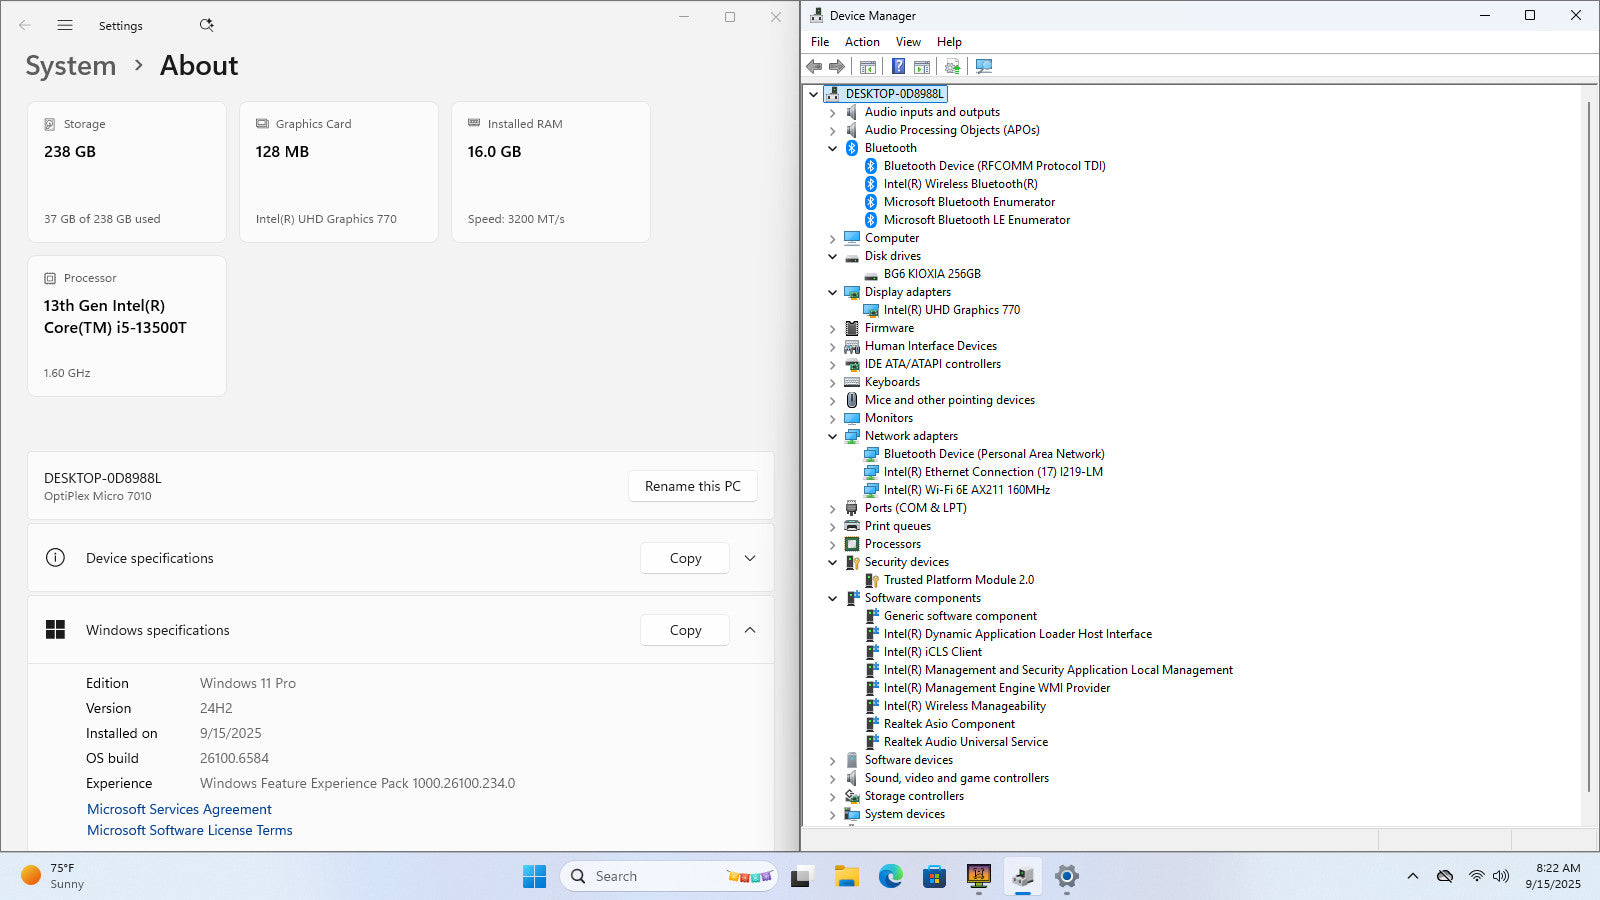
Task: Open the Microsoft Services Agreement link
Action: 179,809
